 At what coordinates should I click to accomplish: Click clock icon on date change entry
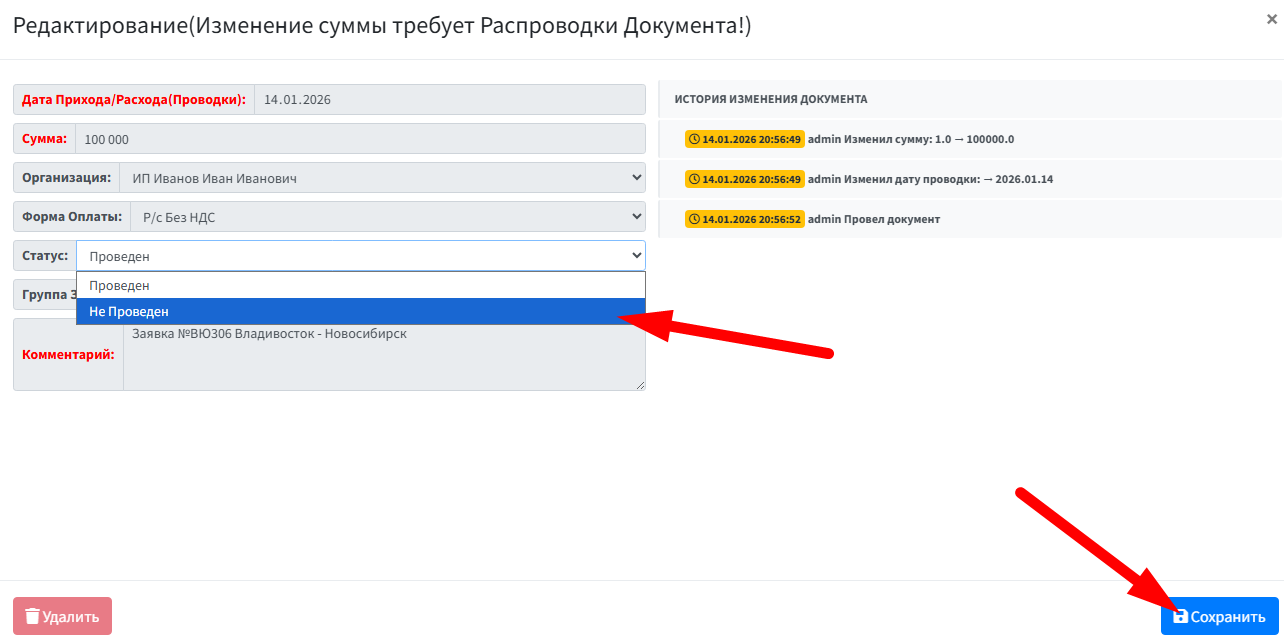pos(694,179)
